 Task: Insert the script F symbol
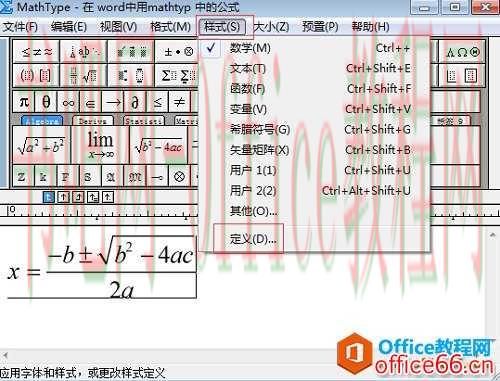(x=65, y=176)
